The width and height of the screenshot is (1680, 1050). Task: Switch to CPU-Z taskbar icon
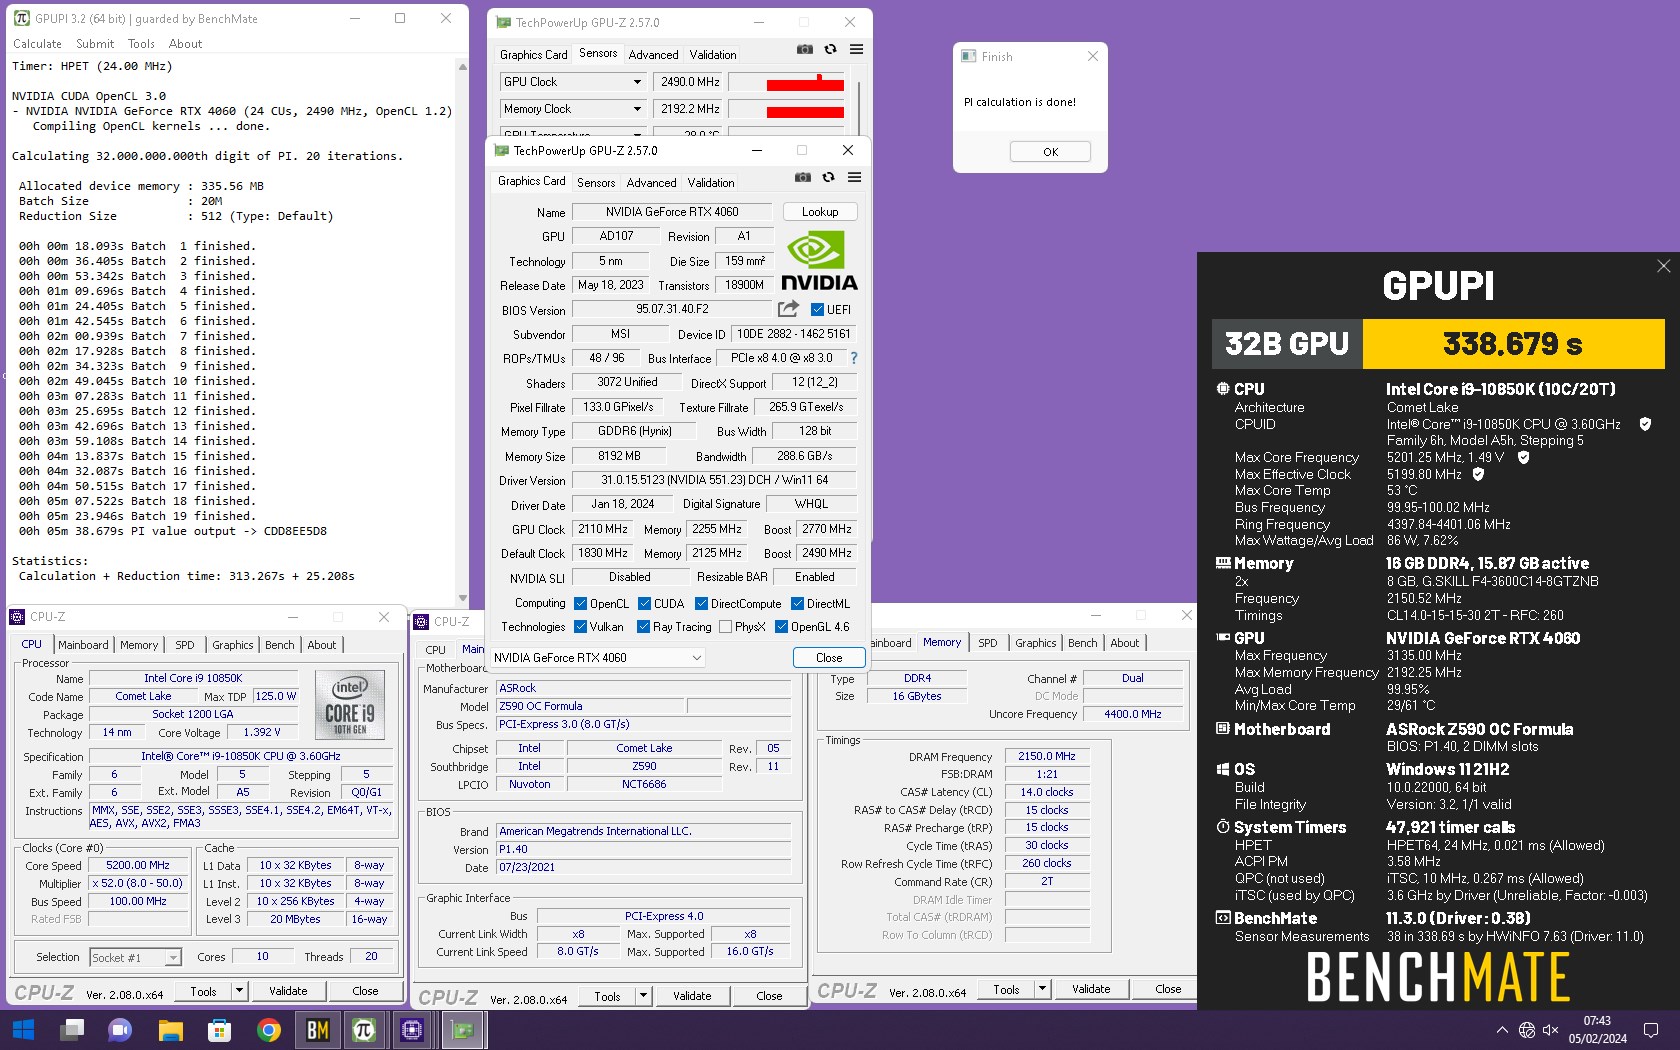(x=412, y=1030)
